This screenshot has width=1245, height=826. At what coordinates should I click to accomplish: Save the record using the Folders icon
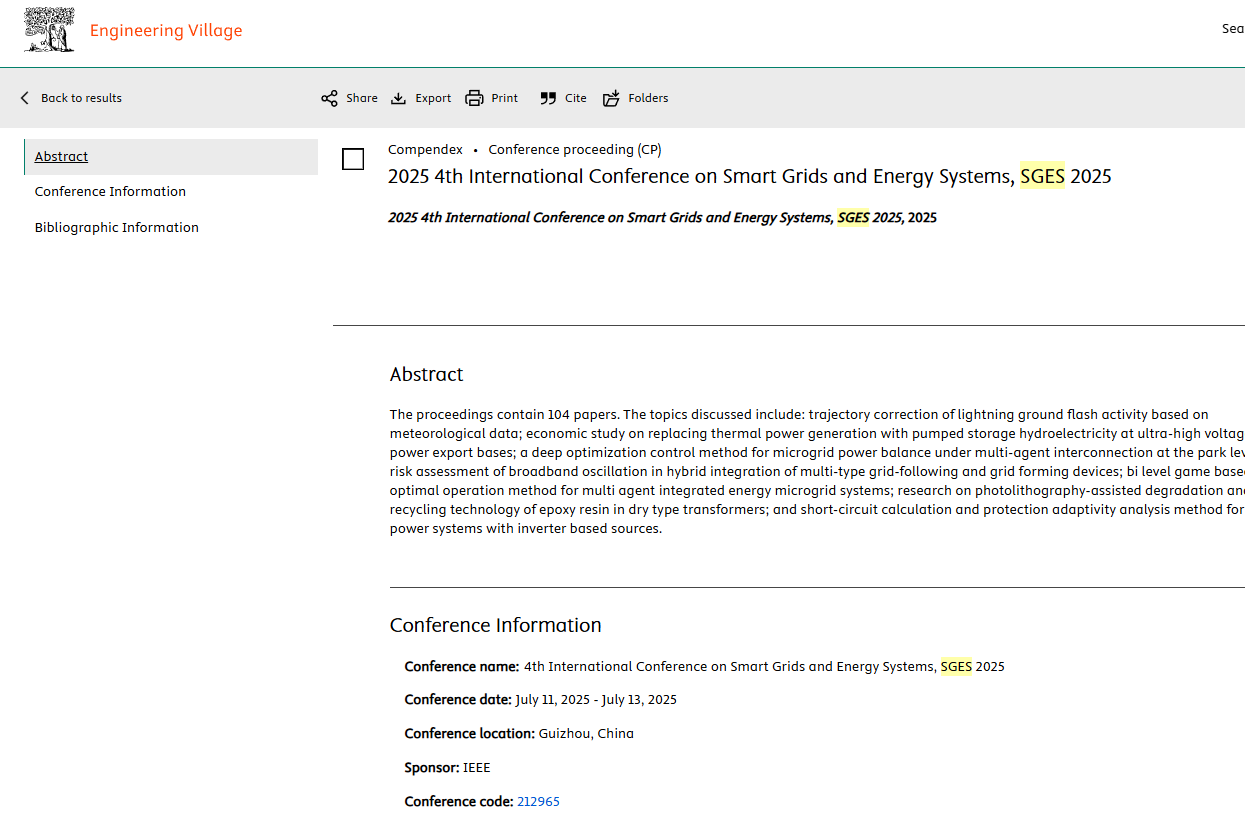coord(611,98)
